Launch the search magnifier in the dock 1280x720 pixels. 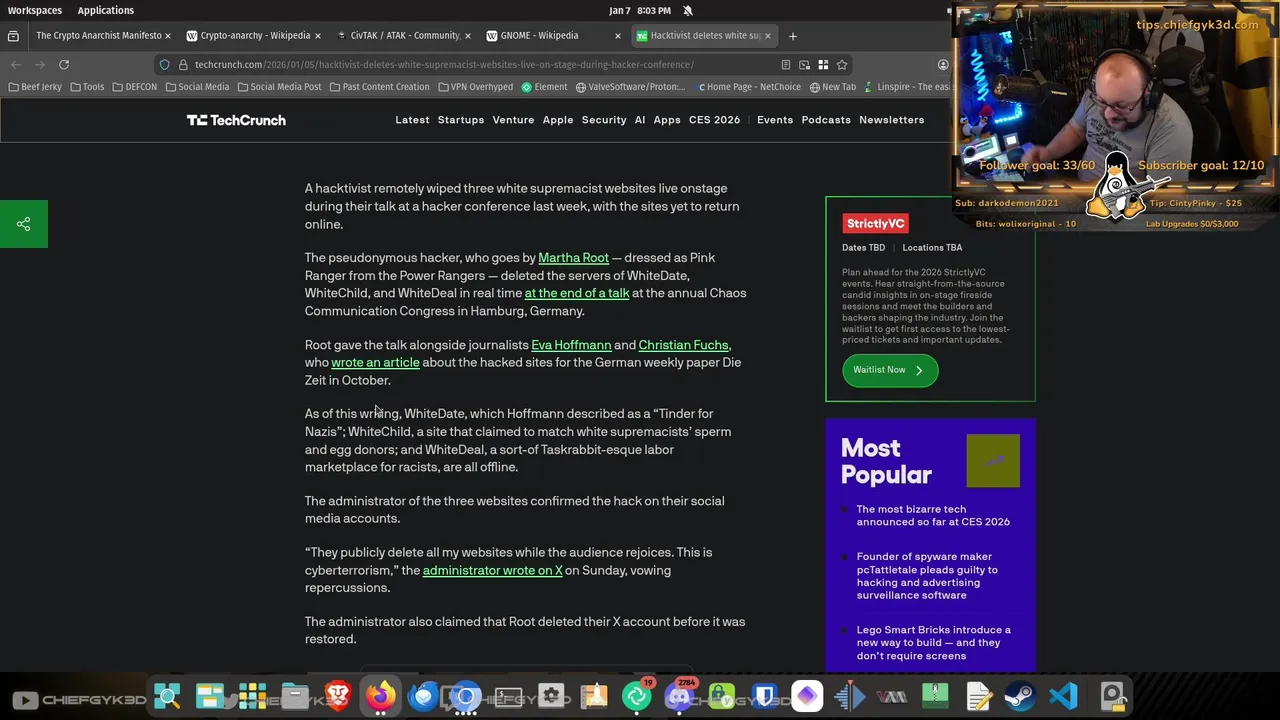point(168,696)
